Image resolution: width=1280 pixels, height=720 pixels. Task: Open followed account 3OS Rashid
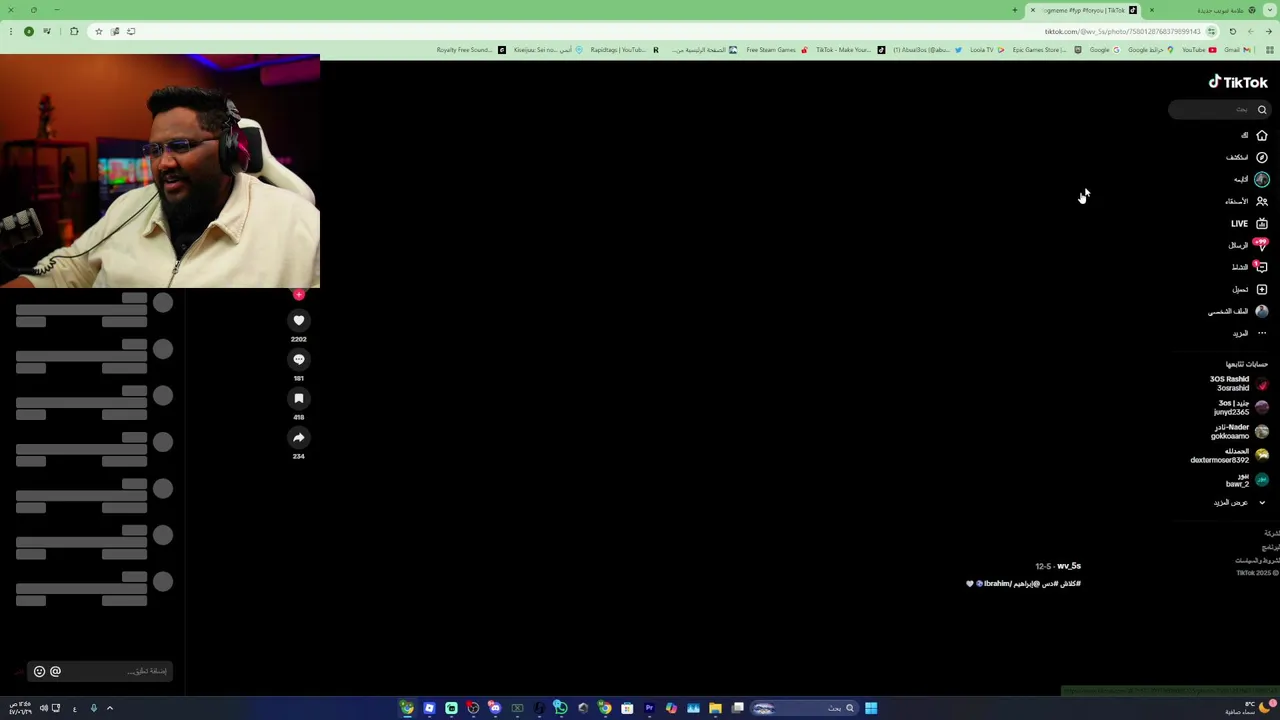click(x=1239, y=383)
